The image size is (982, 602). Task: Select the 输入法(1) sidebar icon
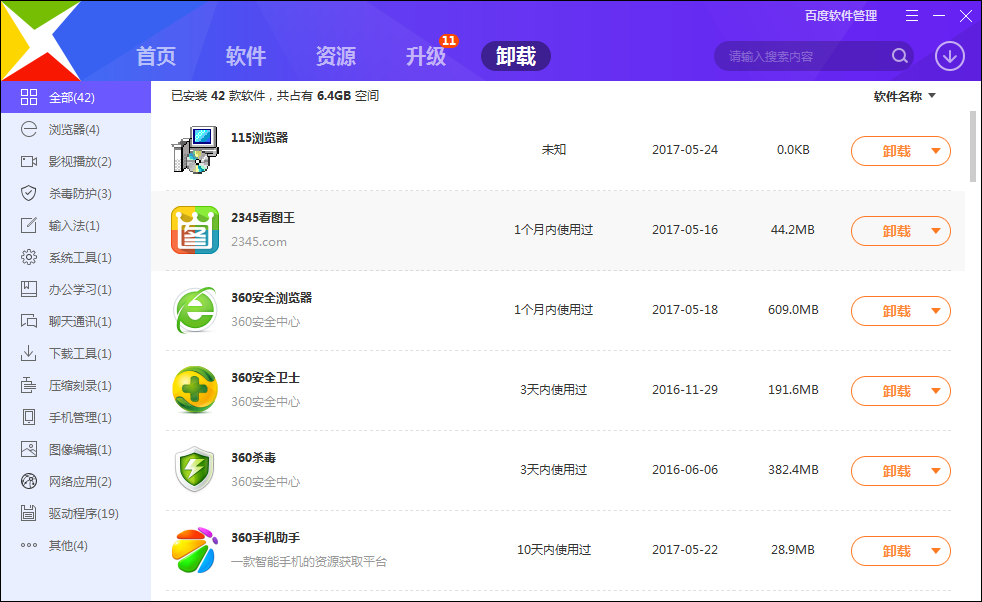tap(28, 225)
